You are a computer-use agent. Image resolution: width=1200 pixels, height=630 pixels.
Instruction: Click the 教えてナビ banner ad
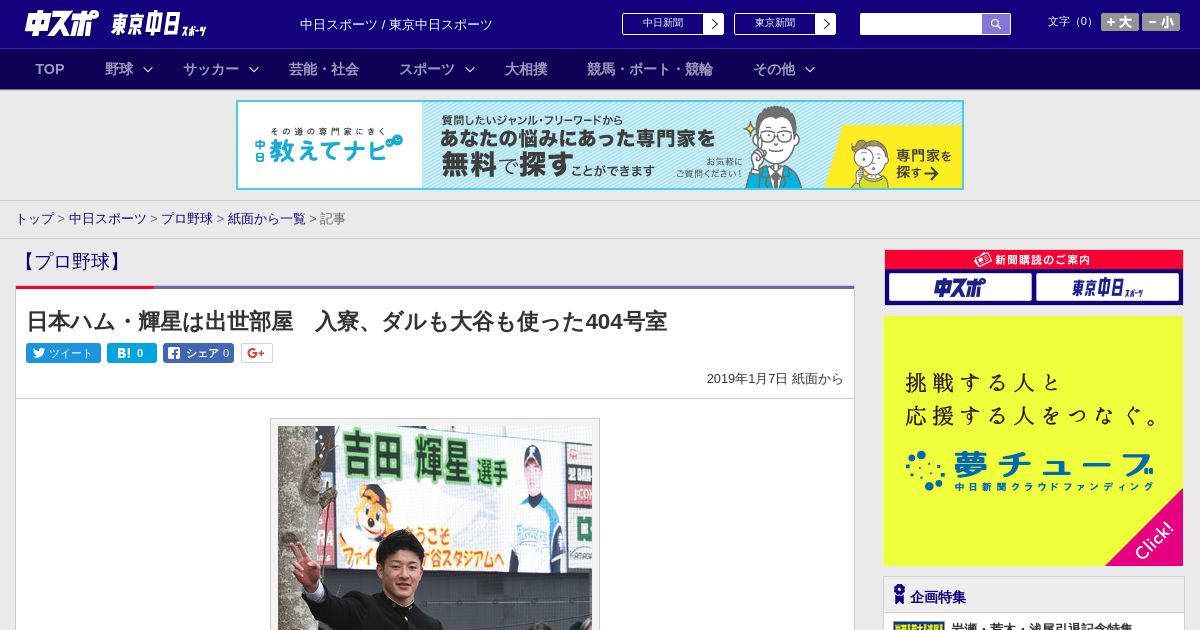[x=600, y=145]
